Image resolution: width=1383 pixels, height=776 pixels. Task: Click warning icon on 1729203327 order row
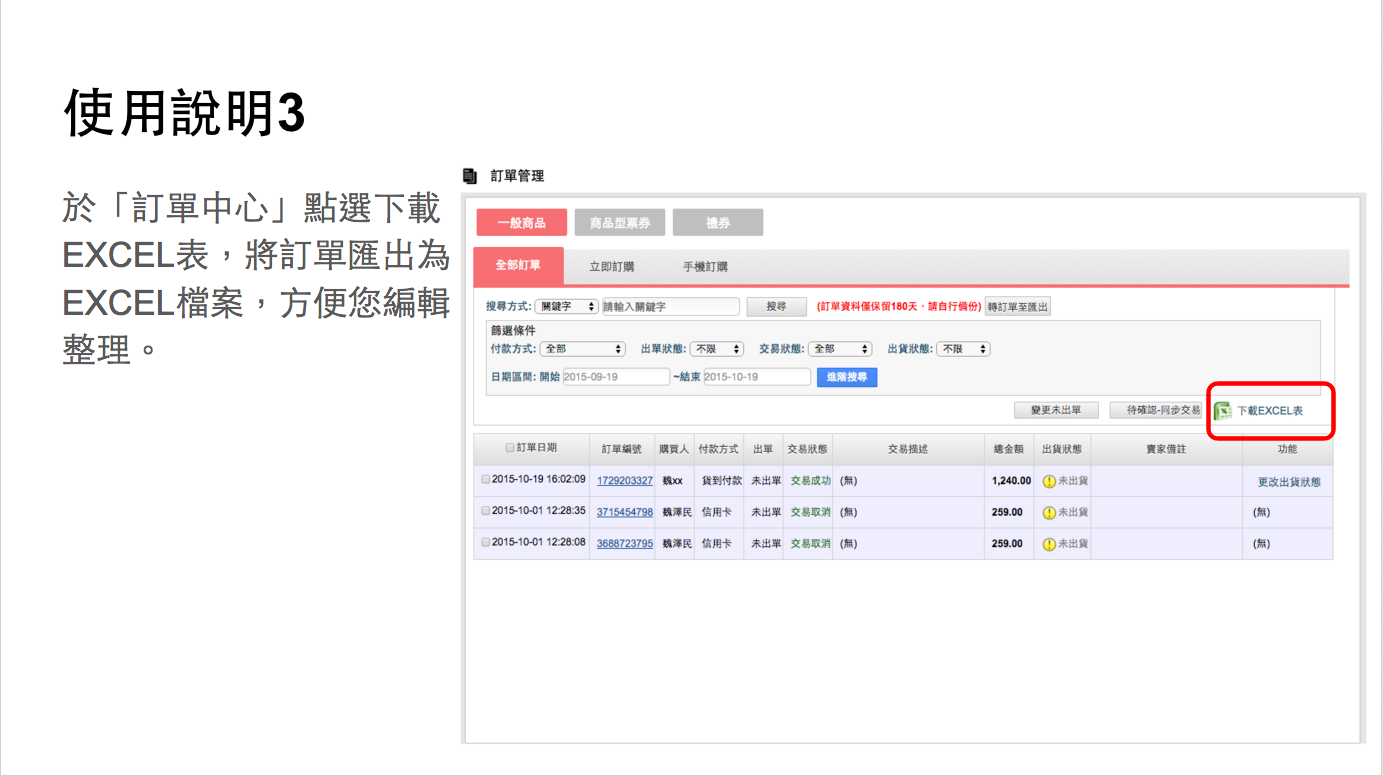pyautogui.click(x=1049, y=482)
